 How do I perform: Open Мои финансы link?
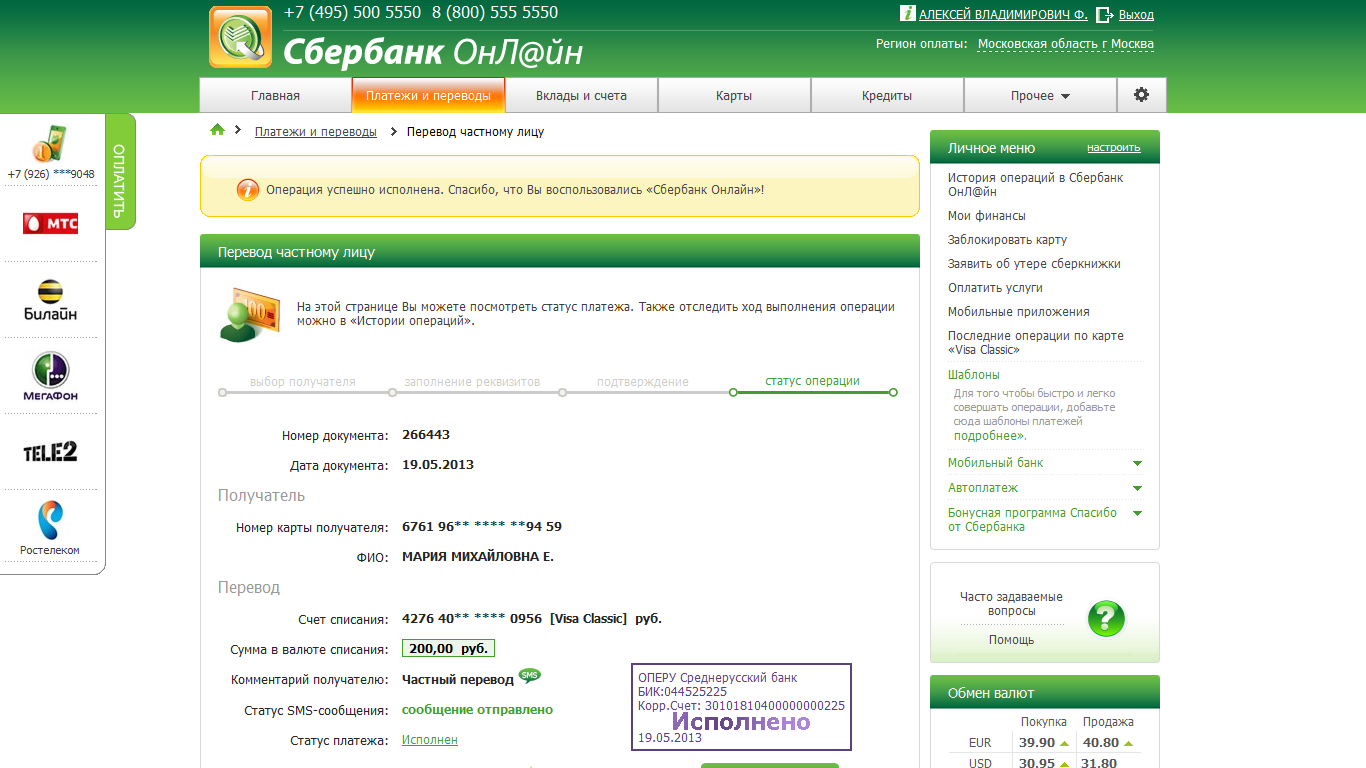click(x=987, y=216)
